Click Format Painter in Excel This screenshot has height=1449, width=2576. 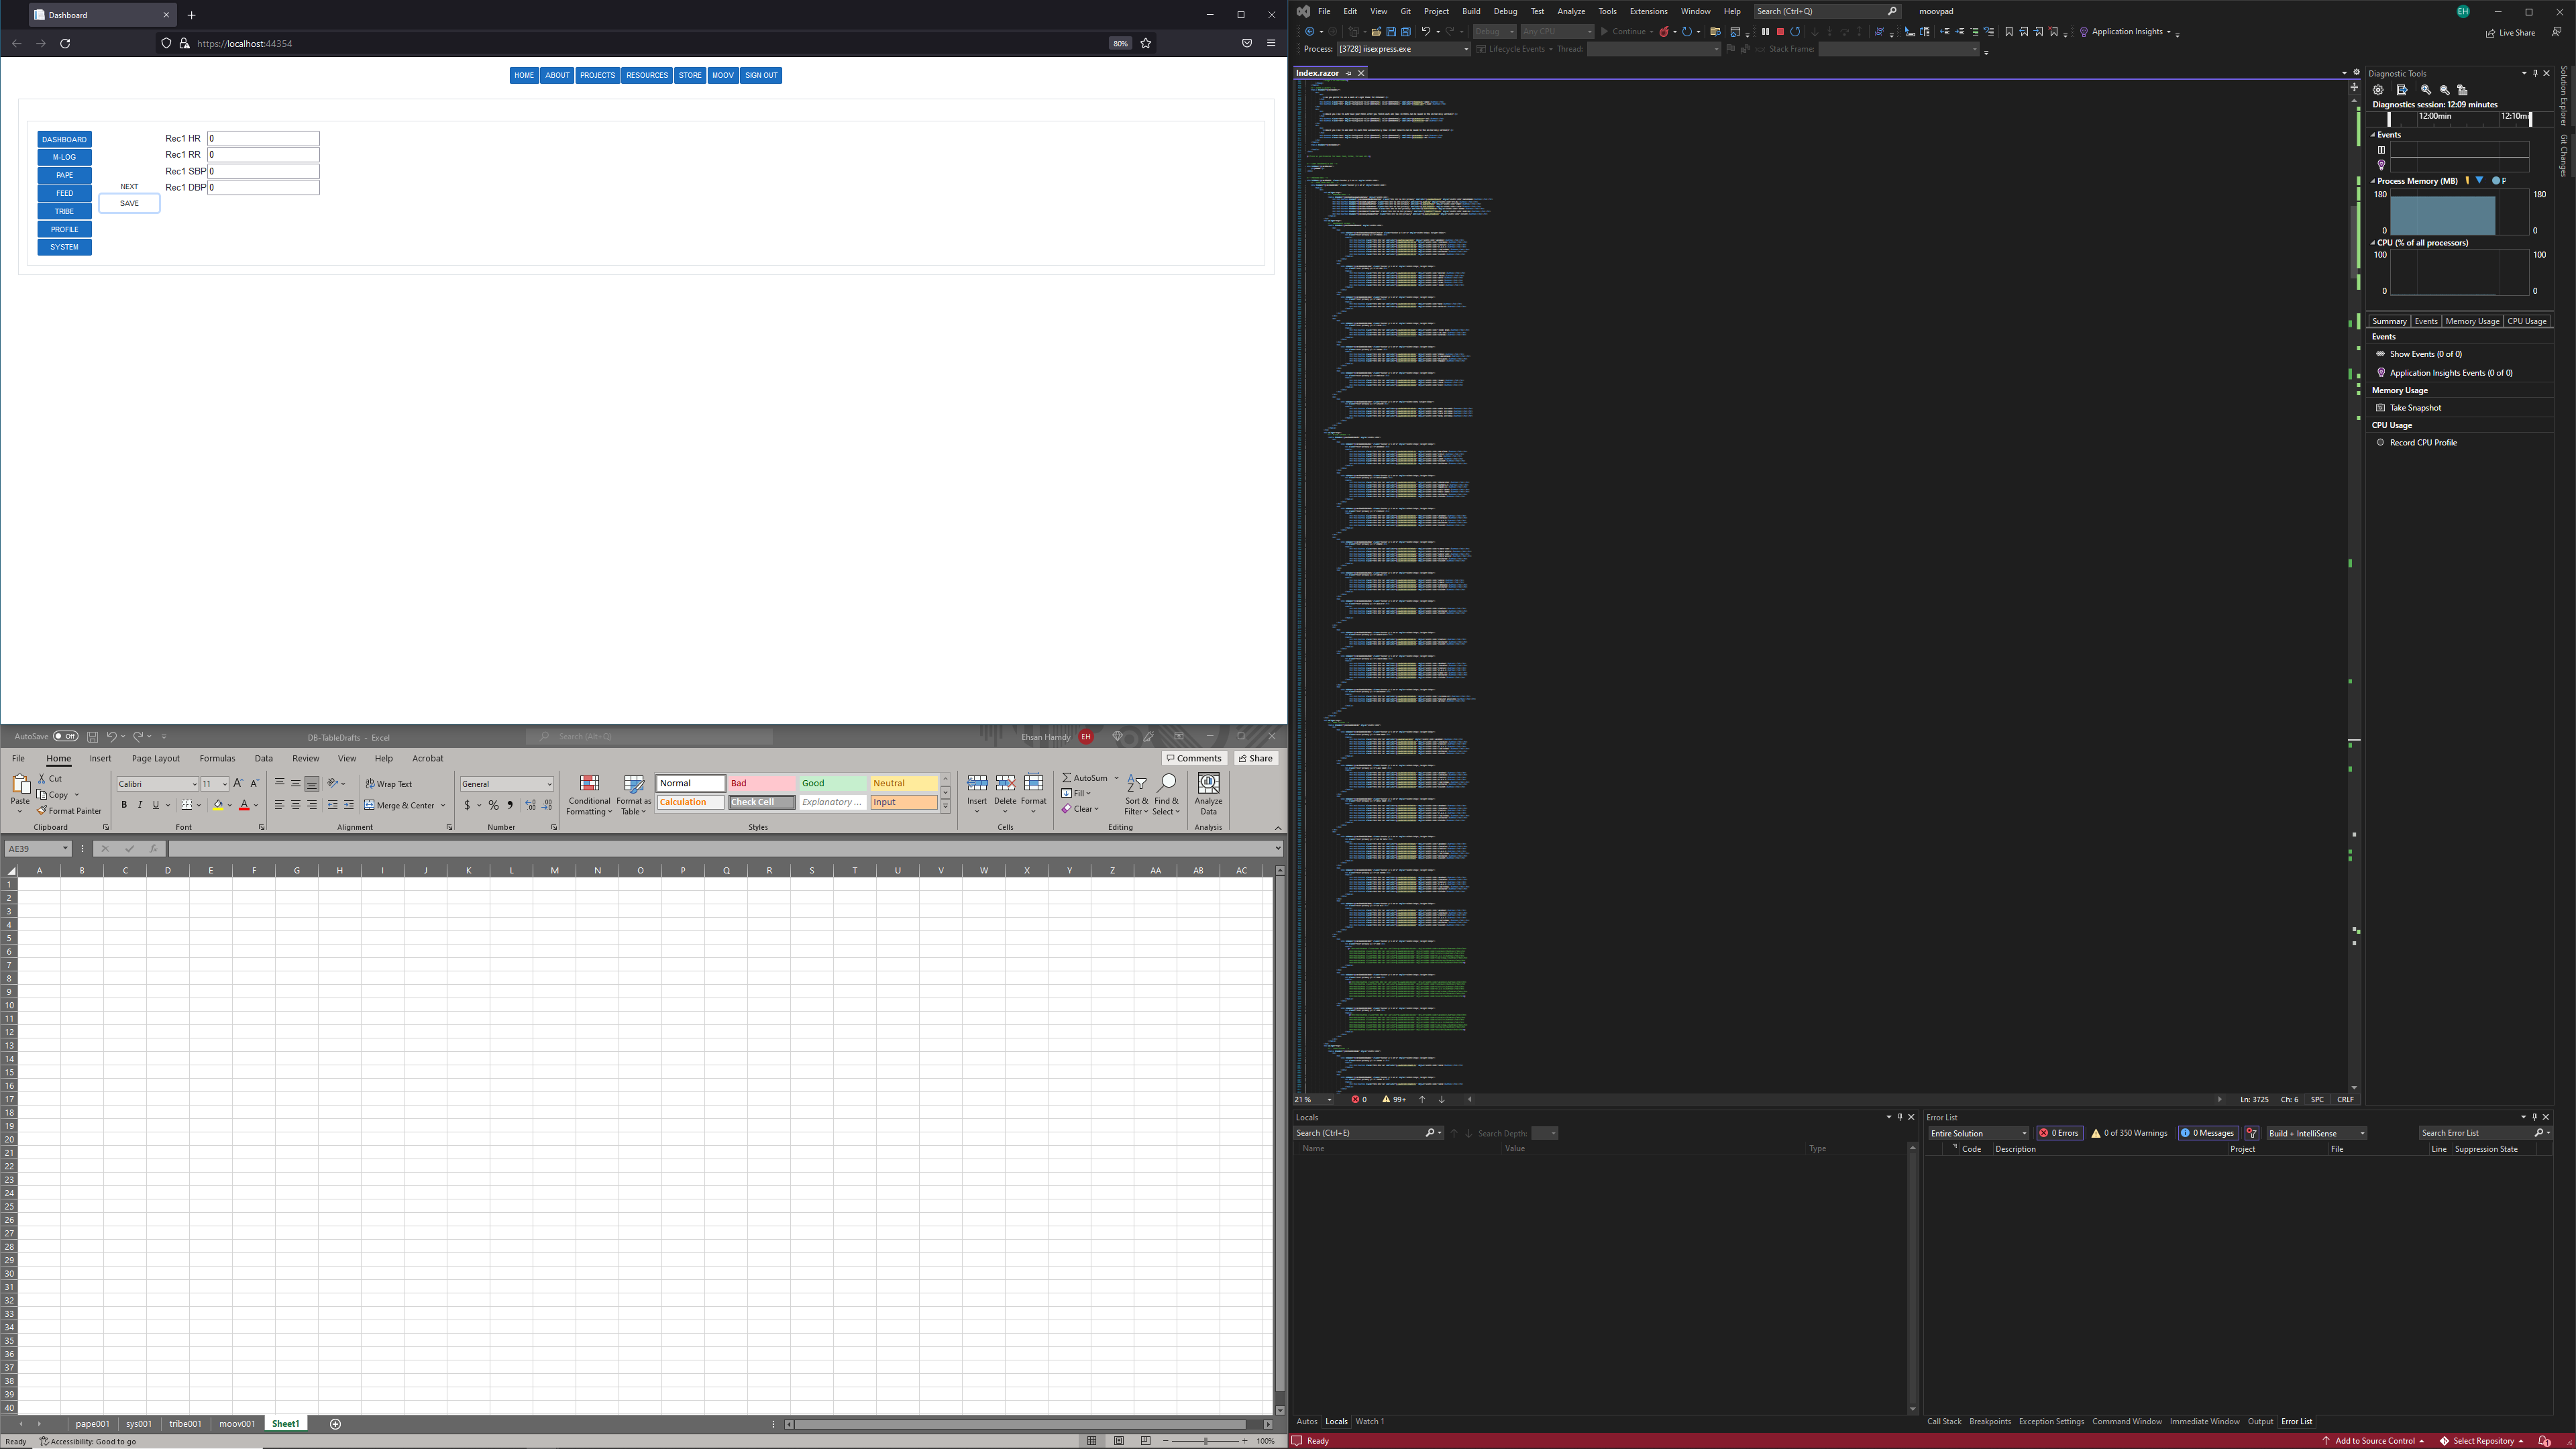70,811
